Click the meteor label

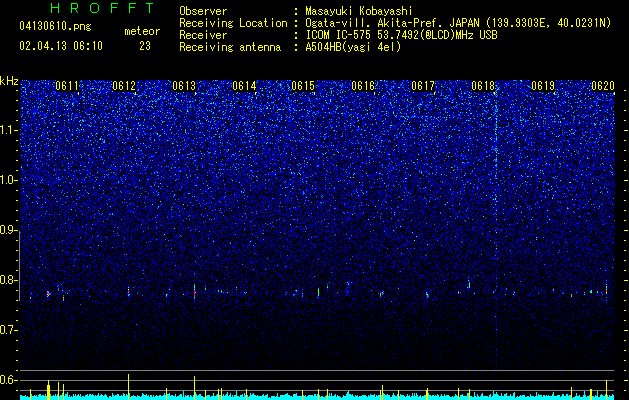(142, 31)
